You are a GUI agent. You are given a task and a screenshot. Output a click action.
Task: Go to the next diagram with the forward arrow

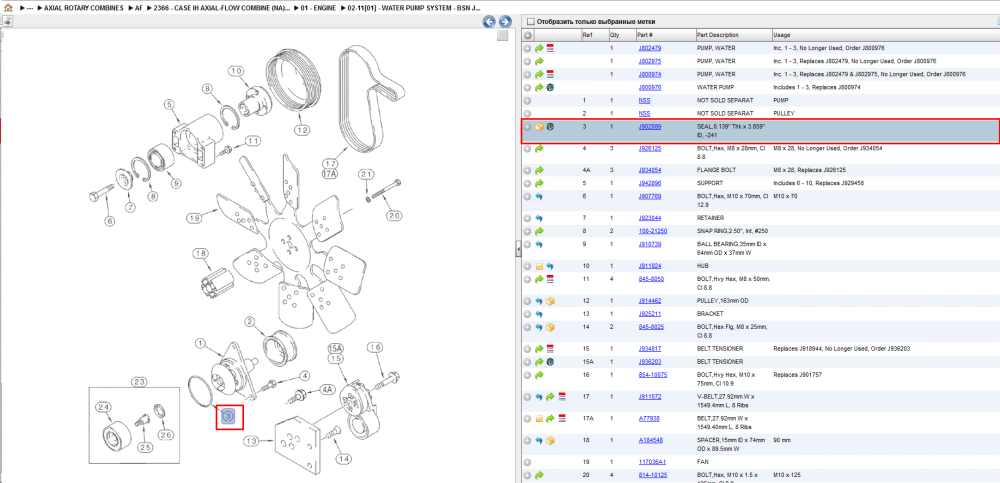[x=504, y=22]
